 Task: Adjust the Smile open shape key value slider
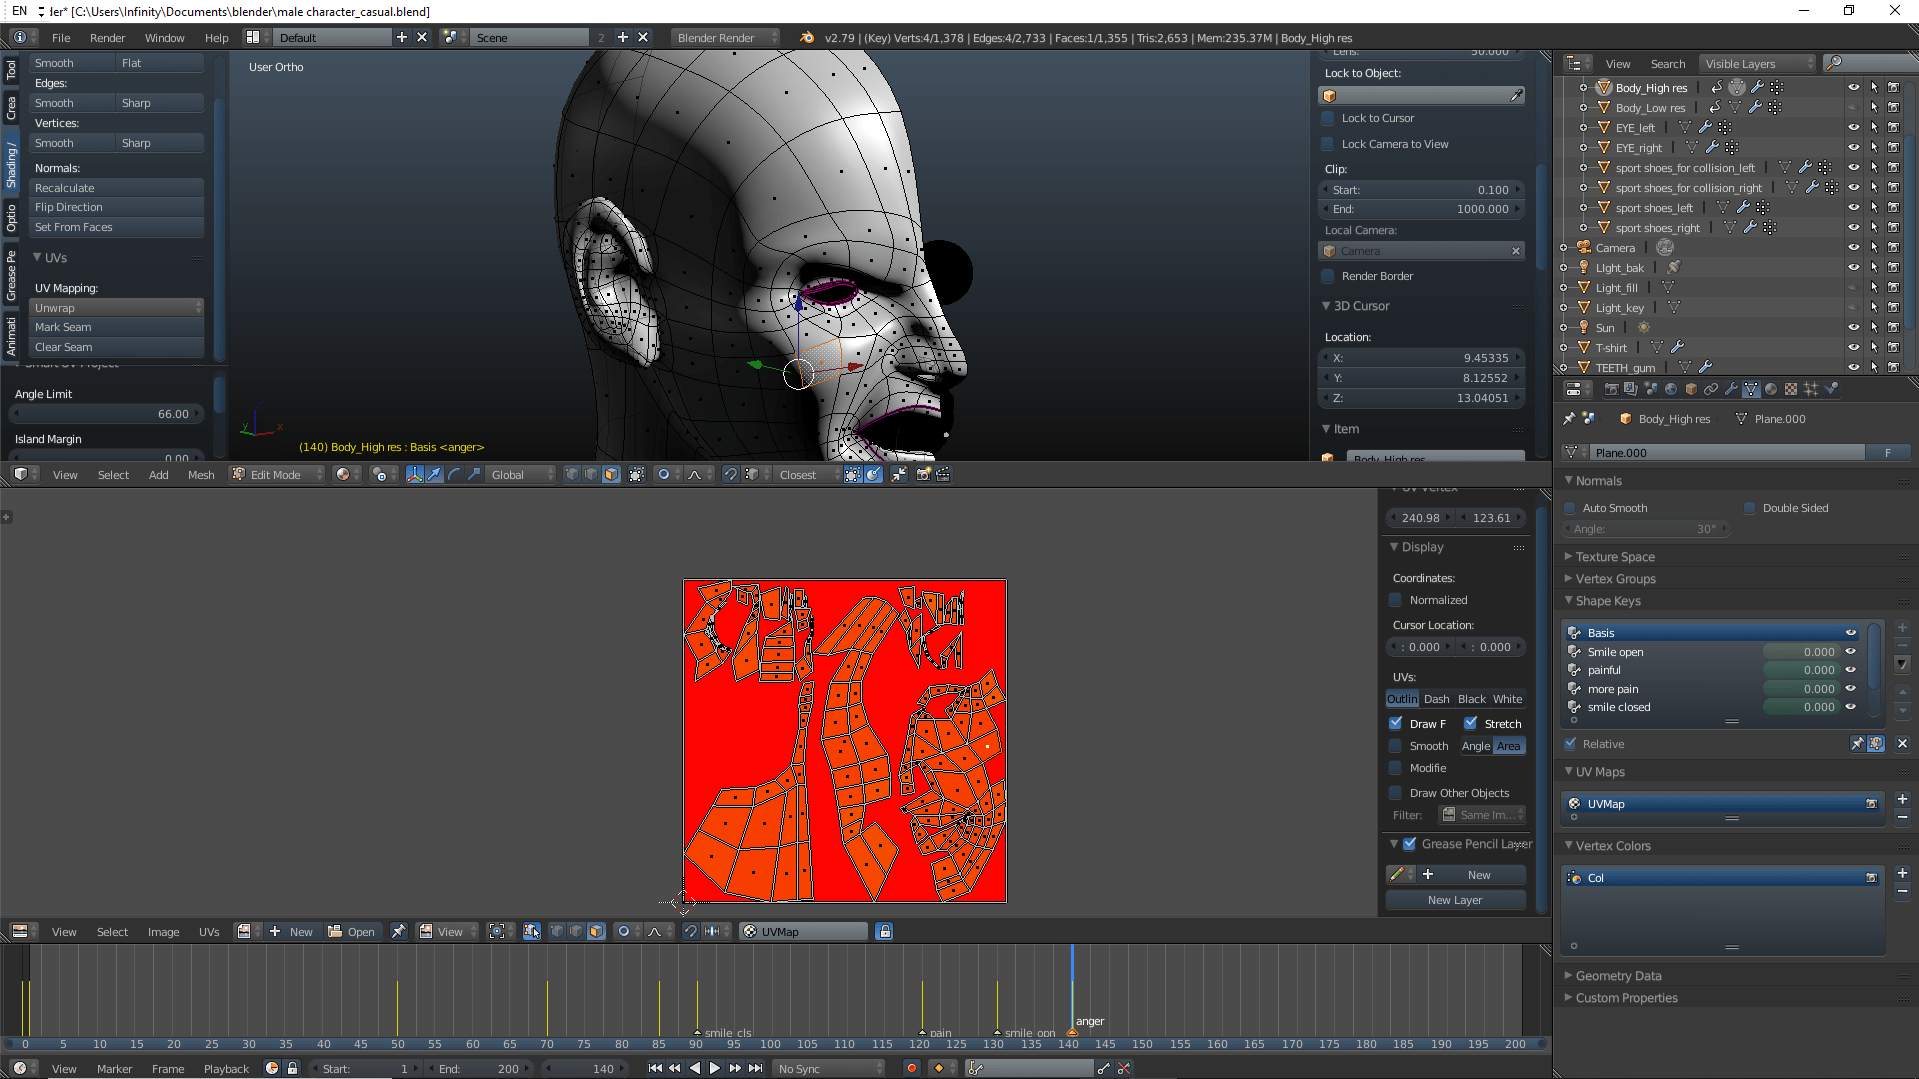pyautogui.click(x=1800, y=652)
